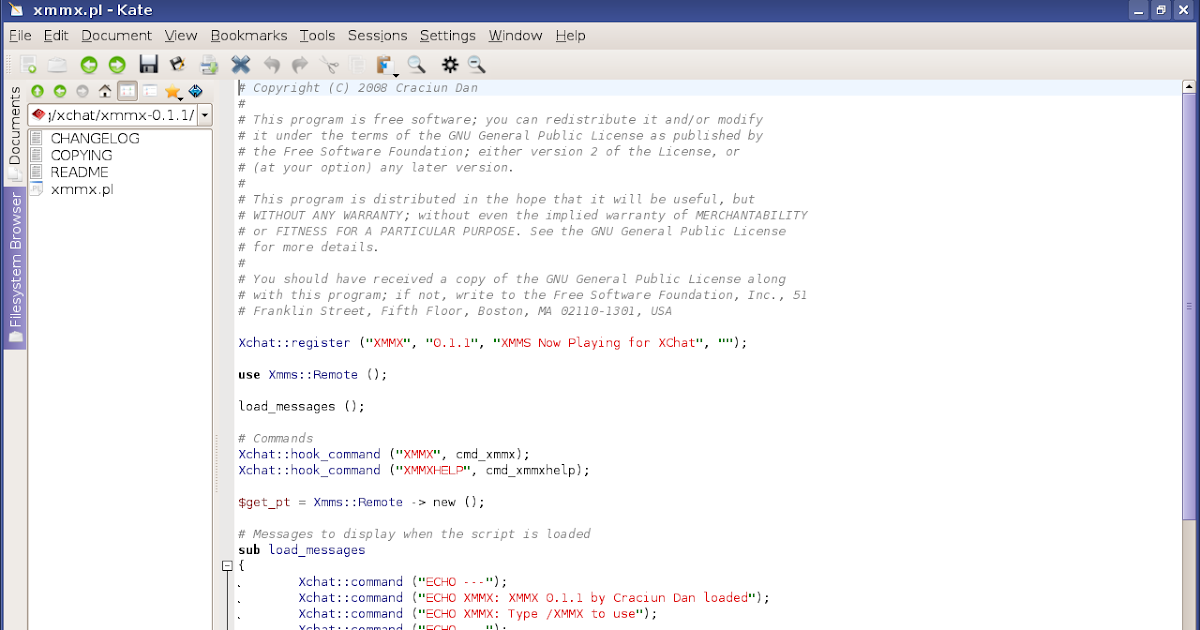Select COPYING in the file list

point(81,155)
